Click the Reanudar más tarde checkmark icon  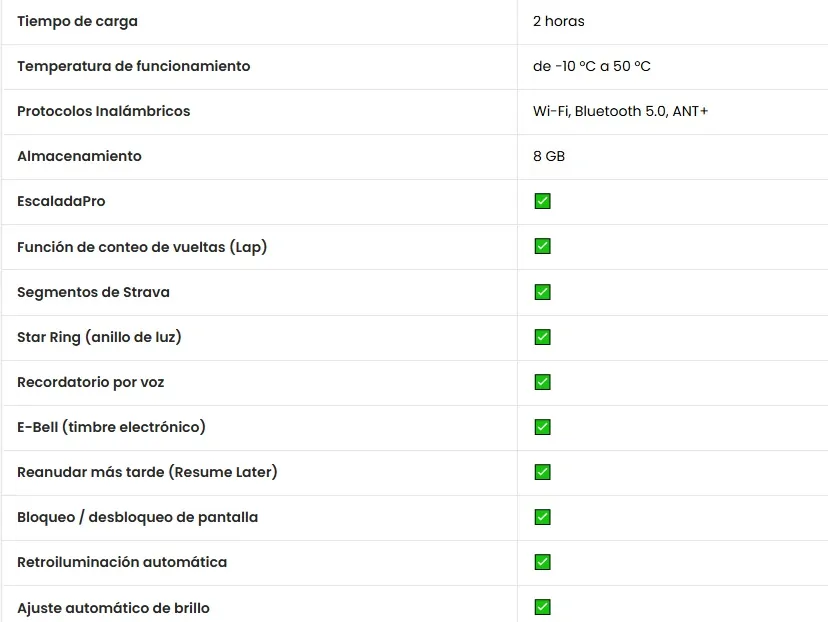[542, 472]
